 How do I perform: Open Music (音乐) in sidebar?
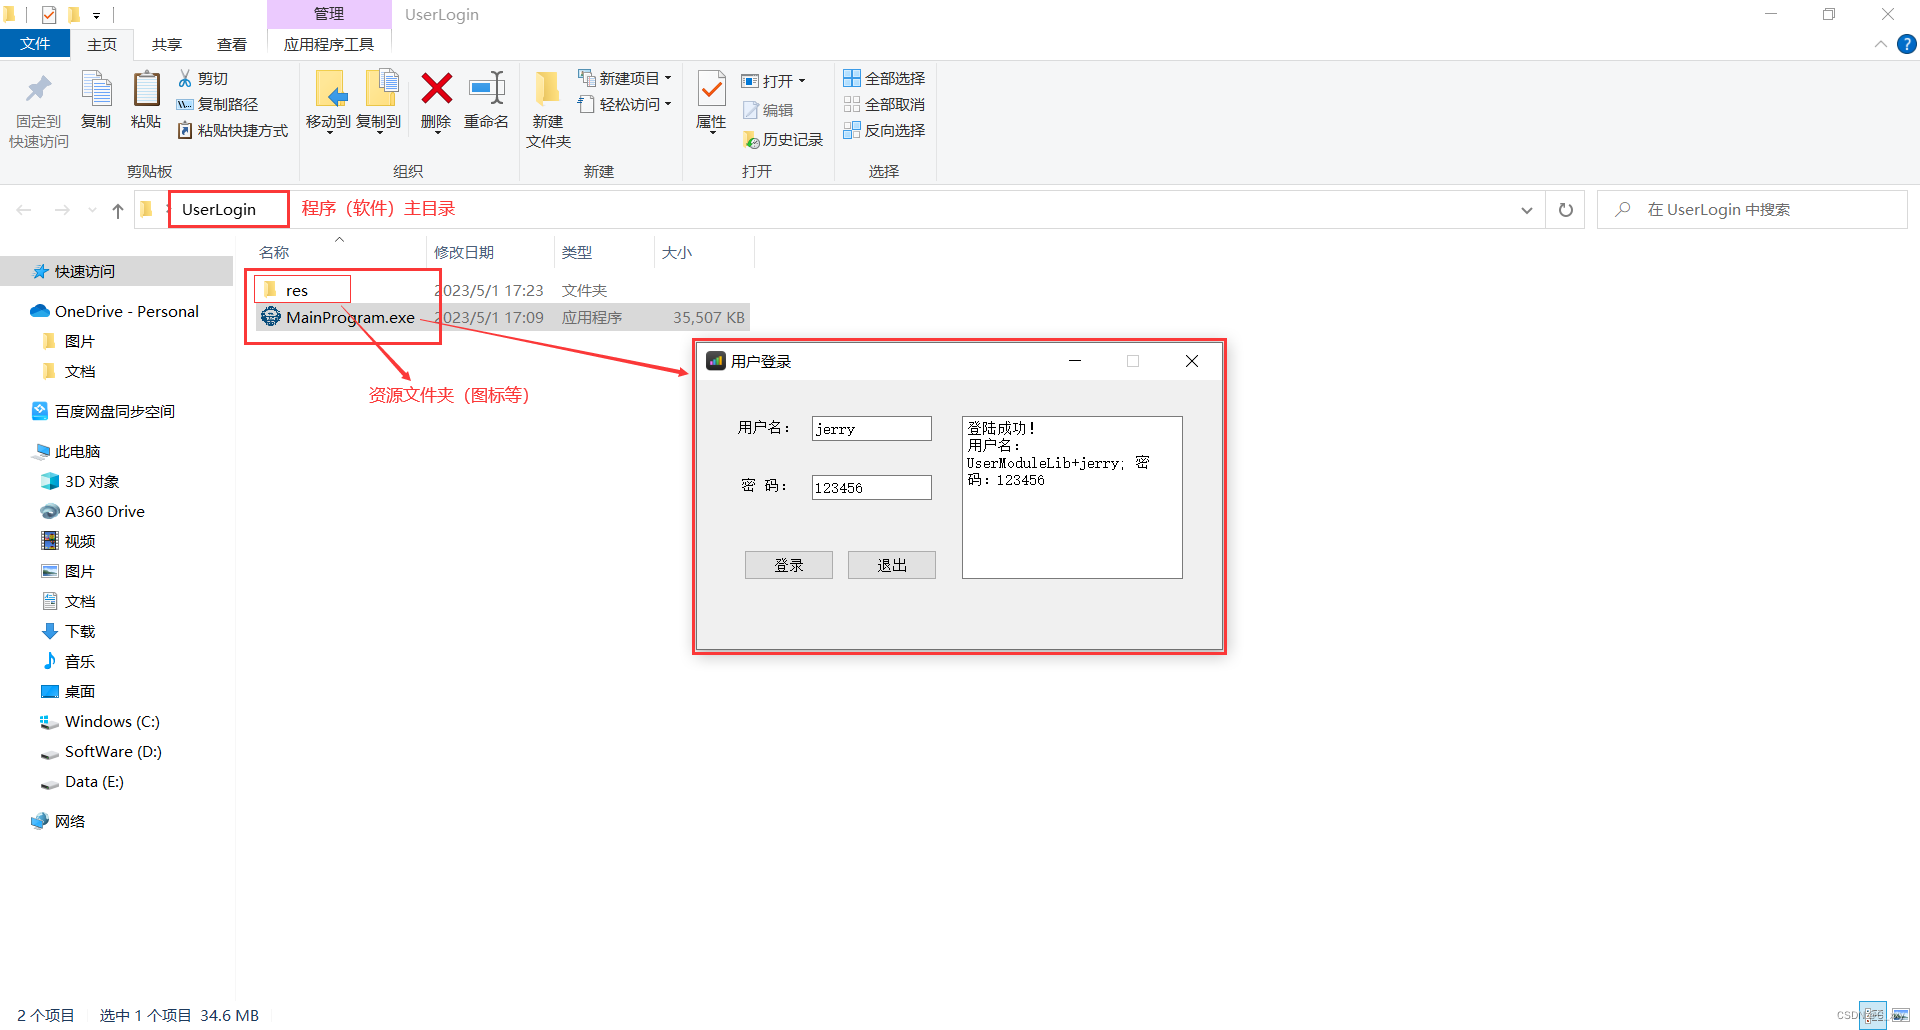[x=80, y=662]
